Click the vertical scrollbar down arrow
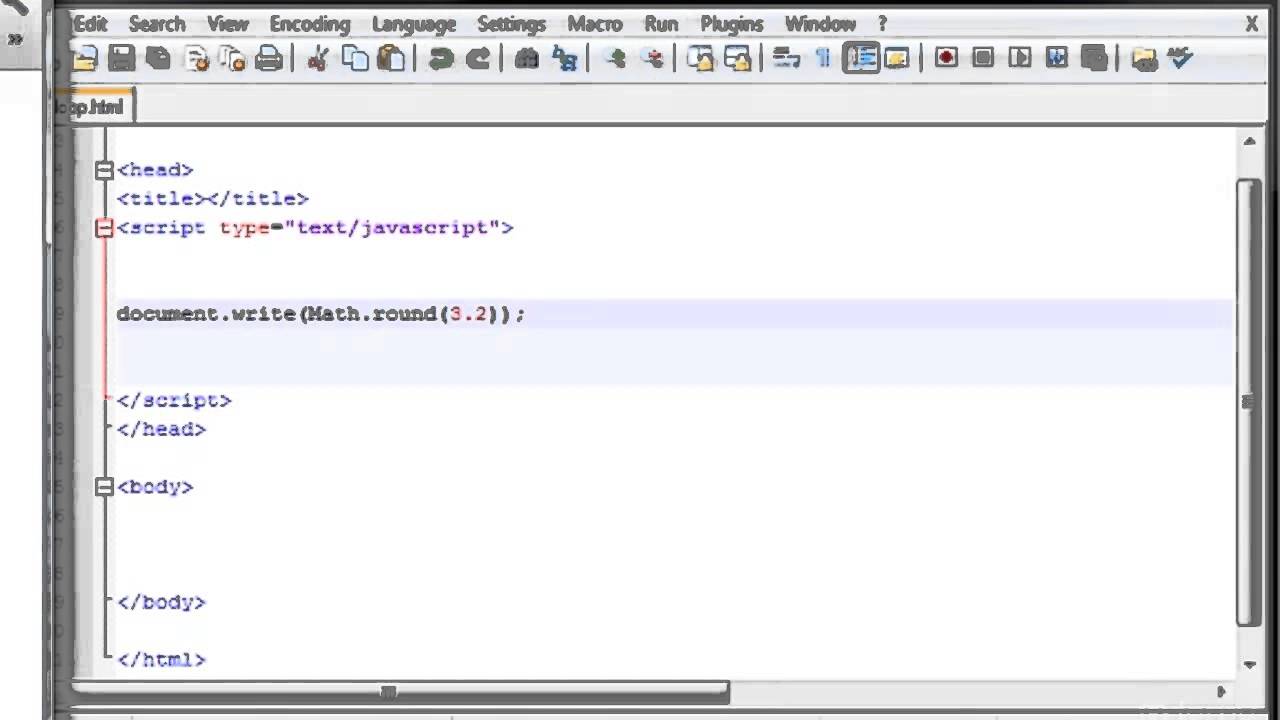This screenshot has width=1280, height=720. point(1249,664)
